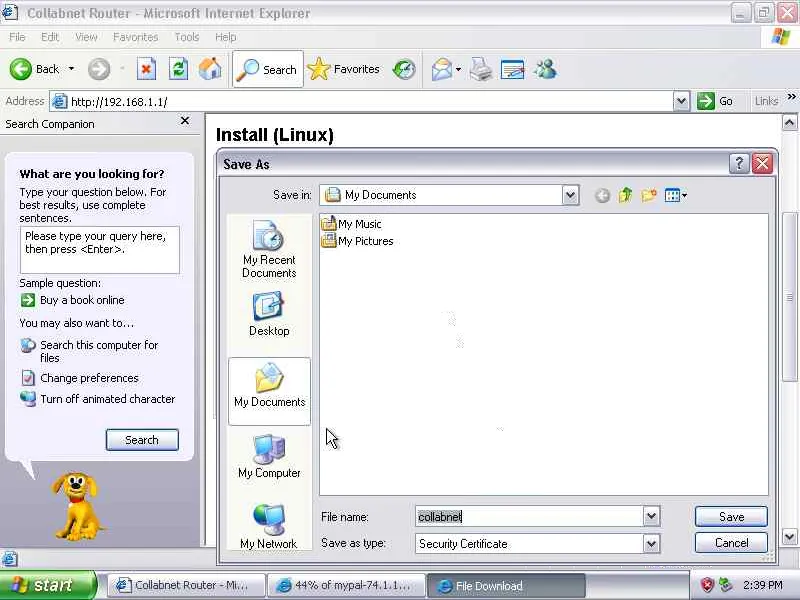Open the Mail button dropdown arrow
The image size is (800, 600).
pos(458,69)
